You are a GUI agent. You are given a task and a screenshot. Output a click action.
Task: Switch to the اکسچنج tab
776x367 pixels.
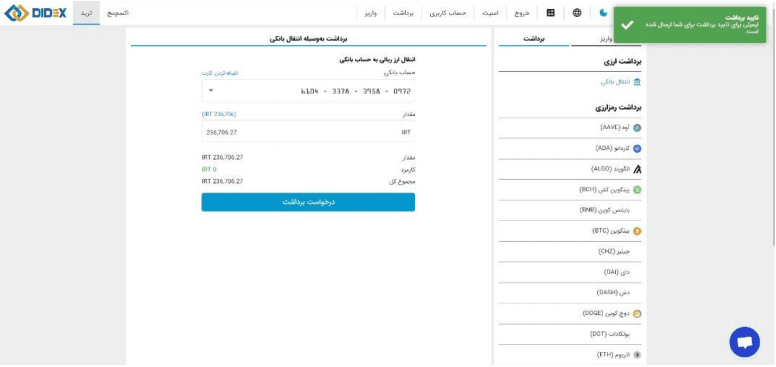tap(118, 13)
